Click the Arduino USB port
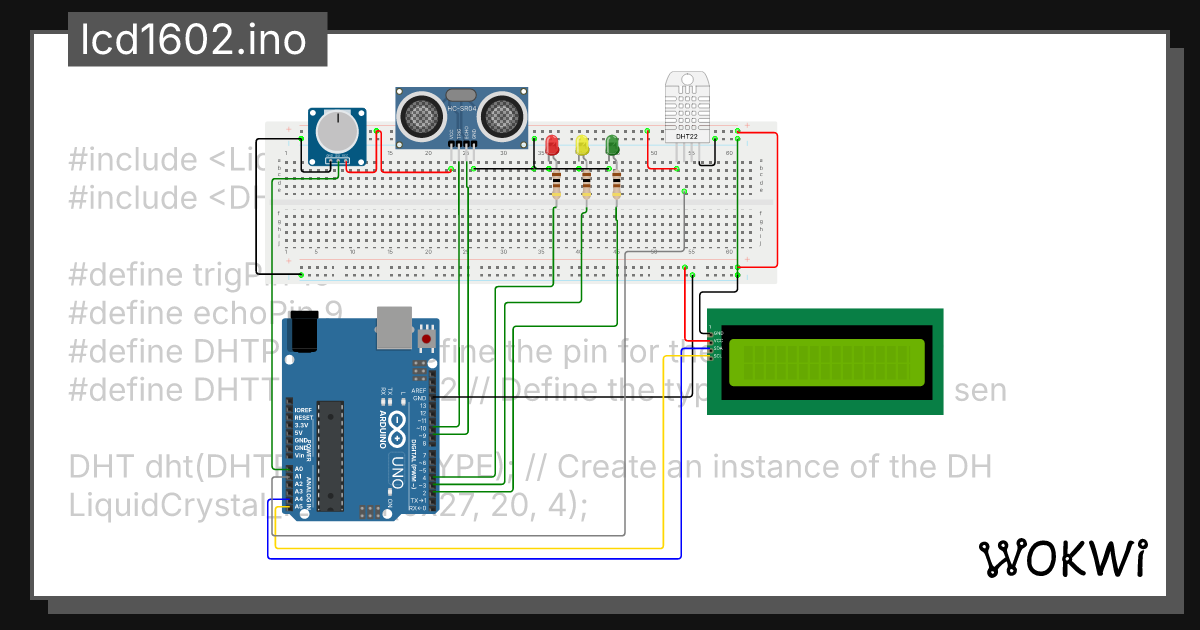Image resolution: width=1200 pixels, height=630 pixels. click(x=393, y=327)
